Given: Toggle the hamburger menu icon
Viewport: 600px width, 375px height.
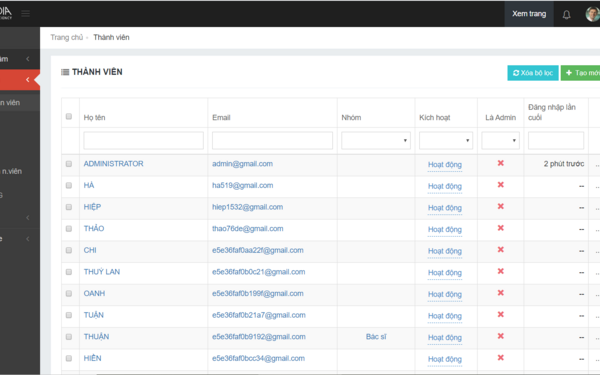Looking at the screenshot, I should click(x=26, y=14).
